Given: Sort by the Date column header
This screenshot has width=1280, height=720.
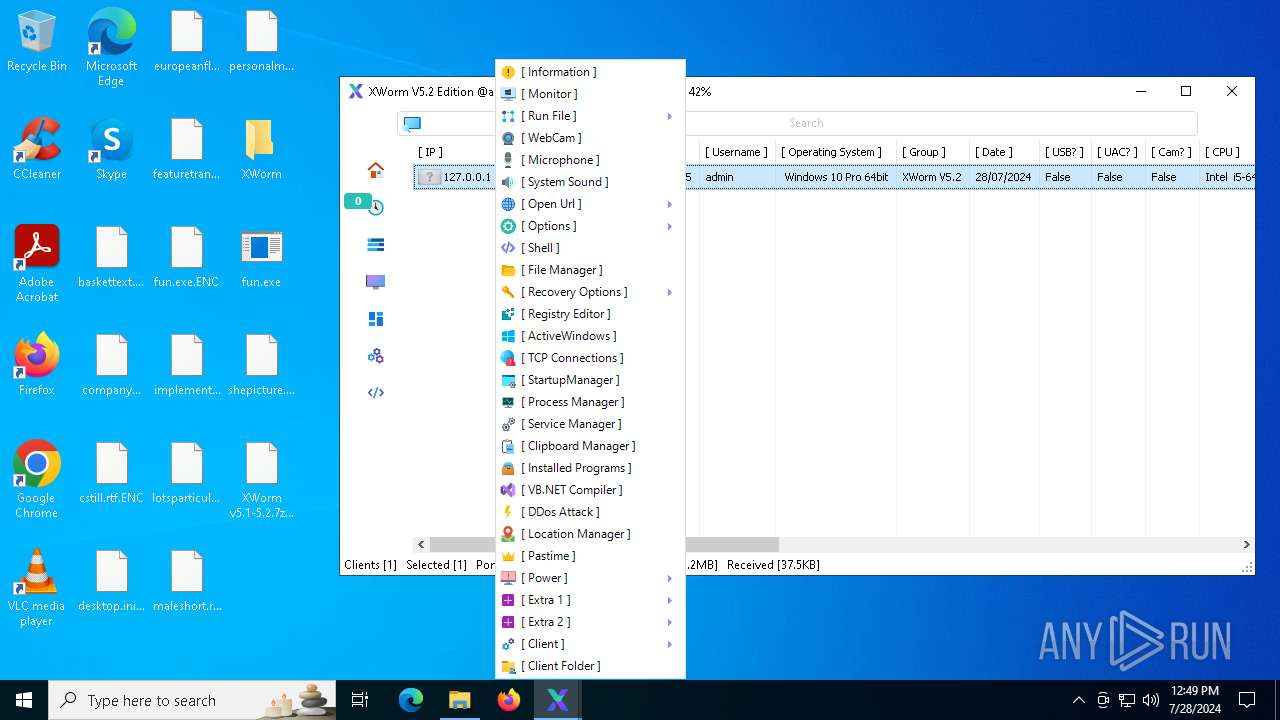Looking at the screenshot, I should tap(994, 152).
